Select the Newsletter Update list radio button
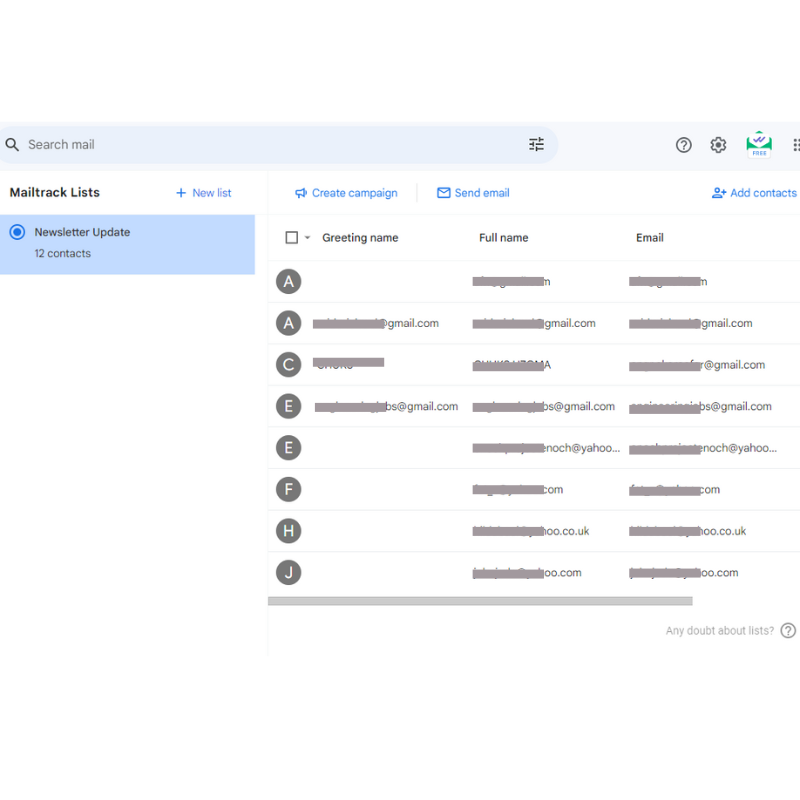 point(17,233)
